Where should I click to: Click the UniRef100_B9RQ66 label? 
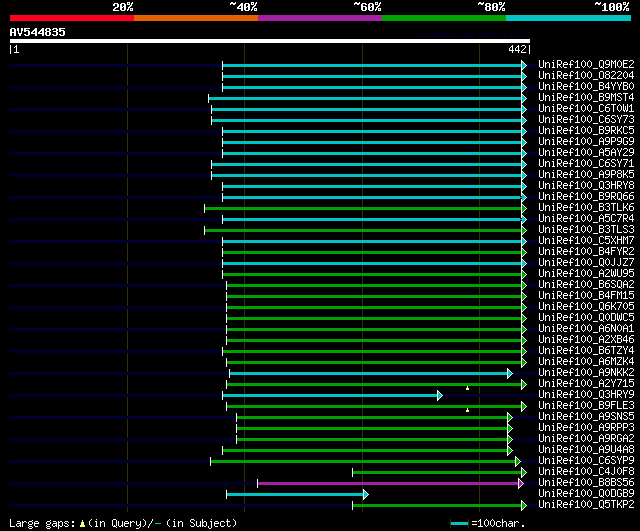point(586,197)
